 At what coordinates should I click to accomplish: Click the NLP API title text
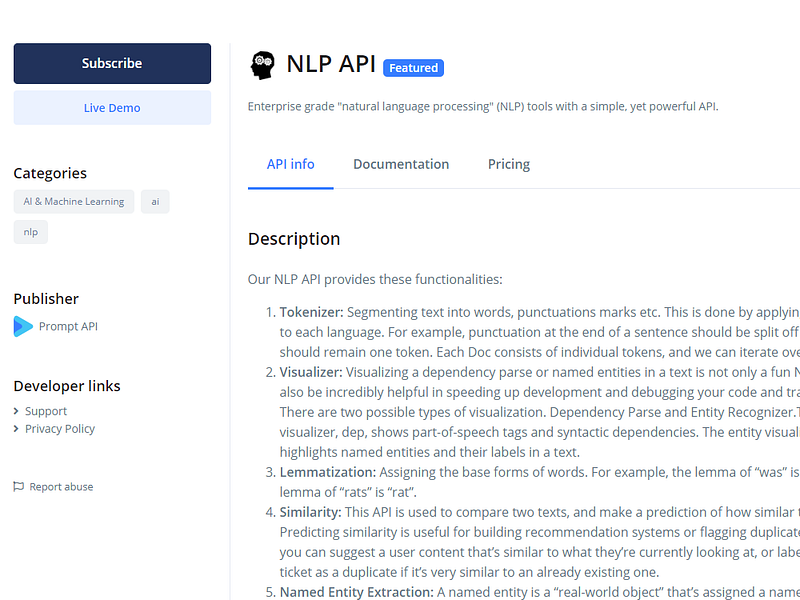pos(331,64)
